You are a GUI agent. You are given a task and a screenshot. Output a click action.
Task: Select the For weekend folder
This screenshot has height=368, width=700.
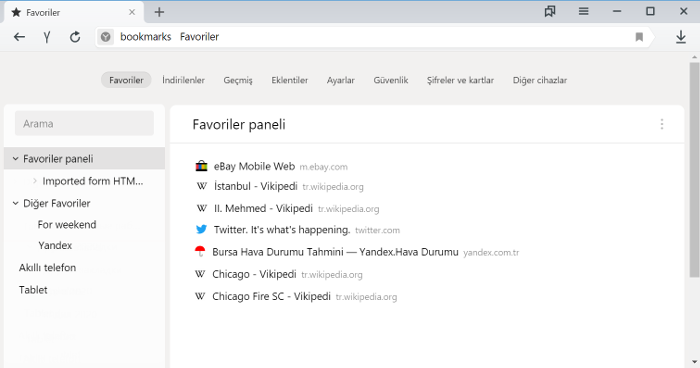point(67,225)
